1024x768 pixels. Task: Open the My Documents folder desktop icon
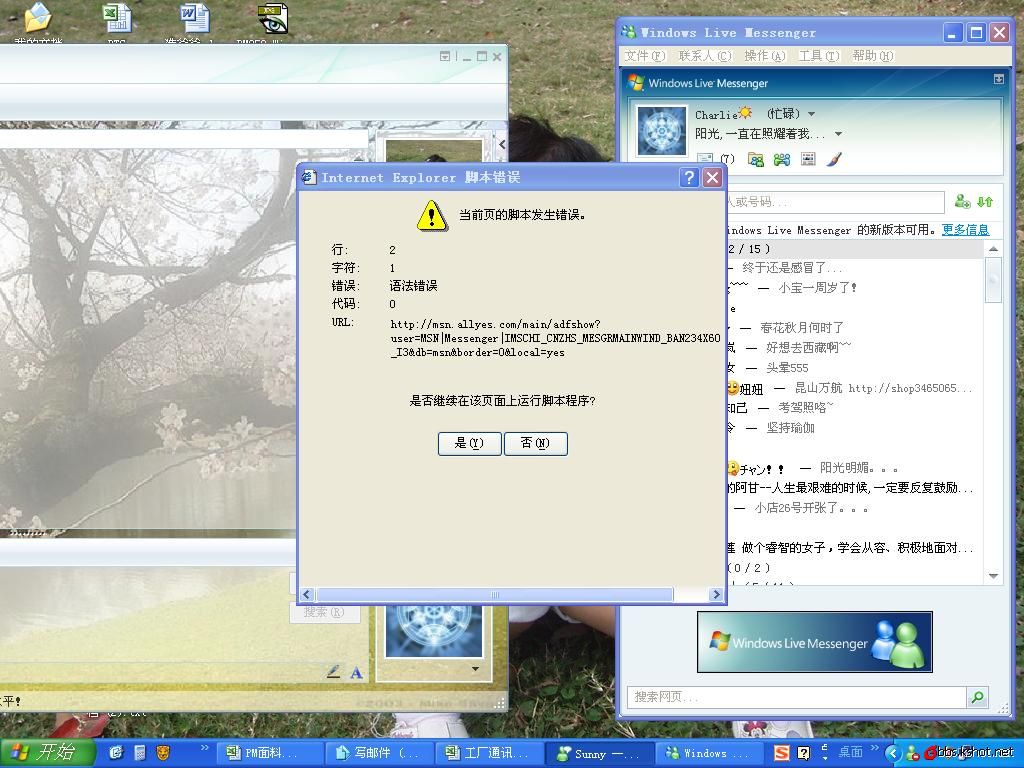pyautogui.click(x=39, y=20)
